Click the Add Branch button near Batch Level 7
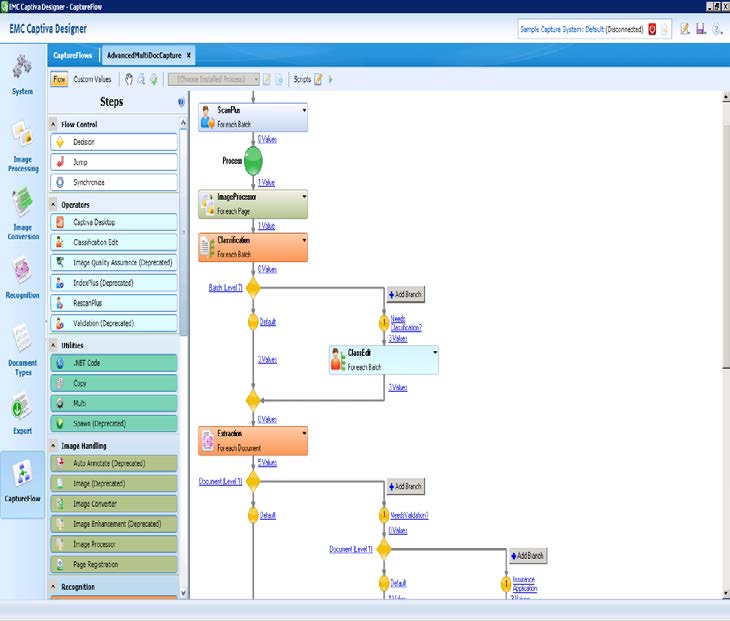 point(406,294)
